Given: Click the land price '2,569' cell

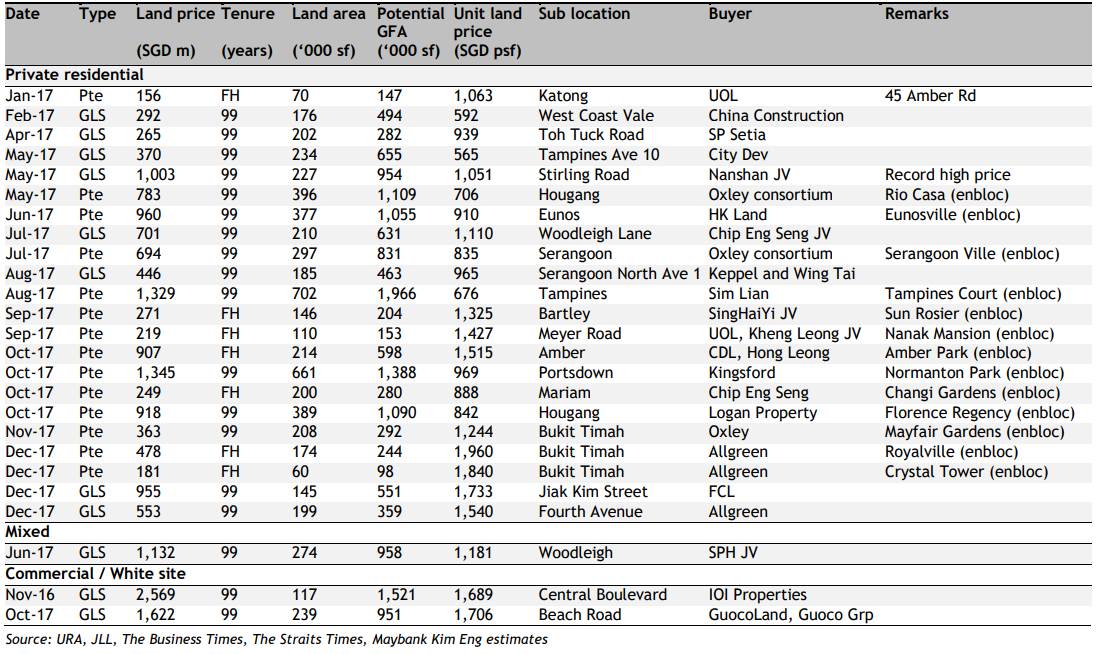Looking at the screenshot, I should click(156, 595).
